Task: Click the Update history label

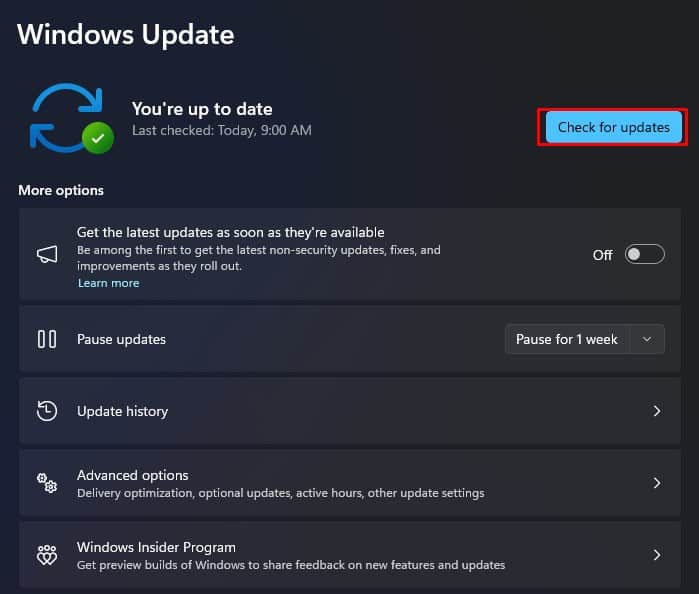Action: pos(123,411)
